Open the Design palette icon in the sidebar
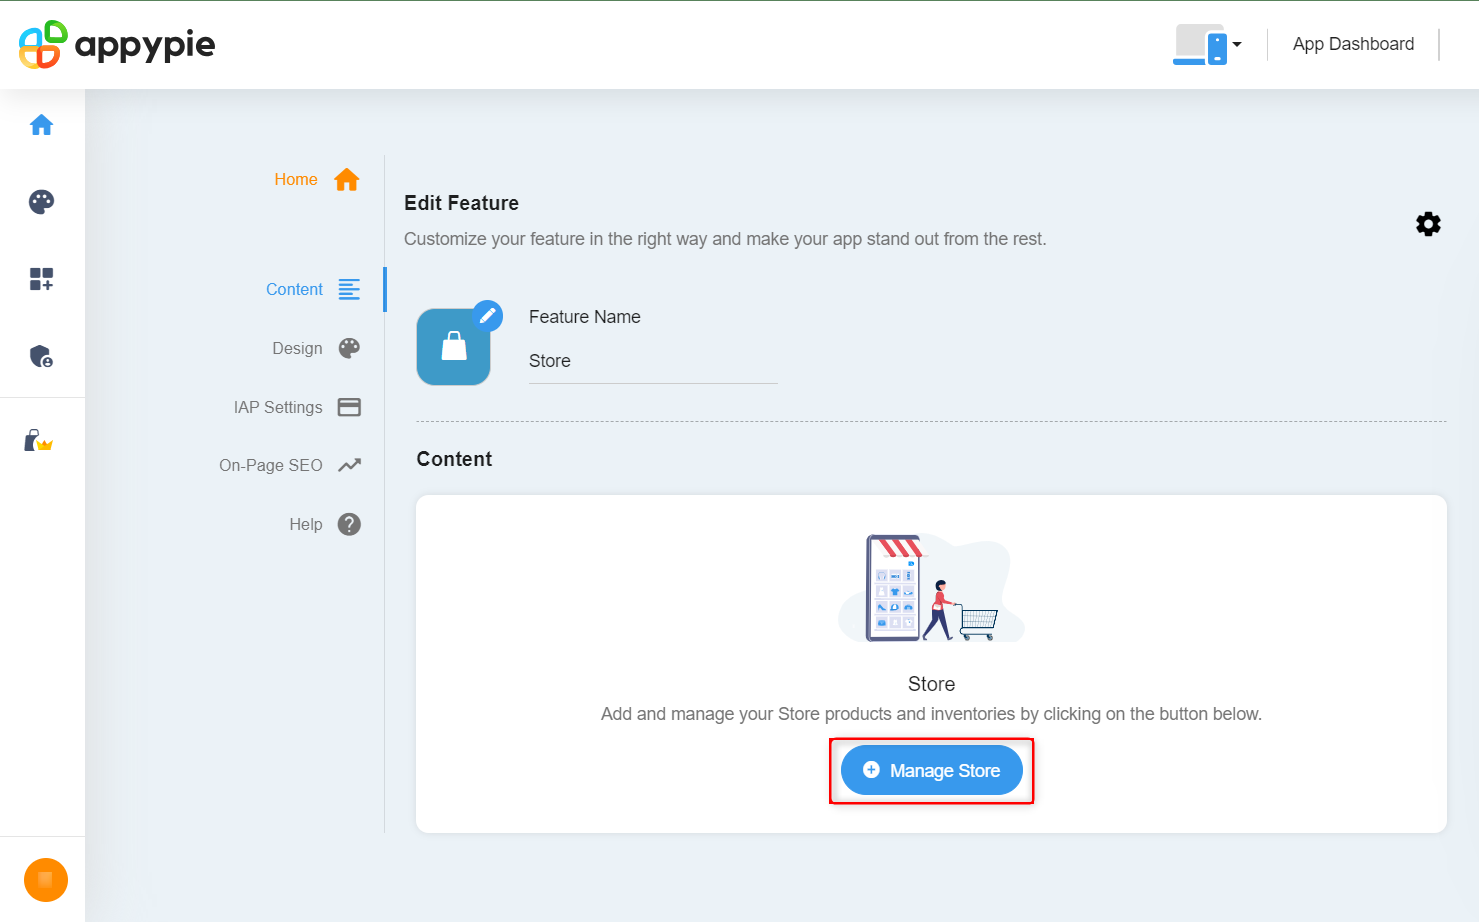This screenshot has width=1479, height=922. [41, 202]
